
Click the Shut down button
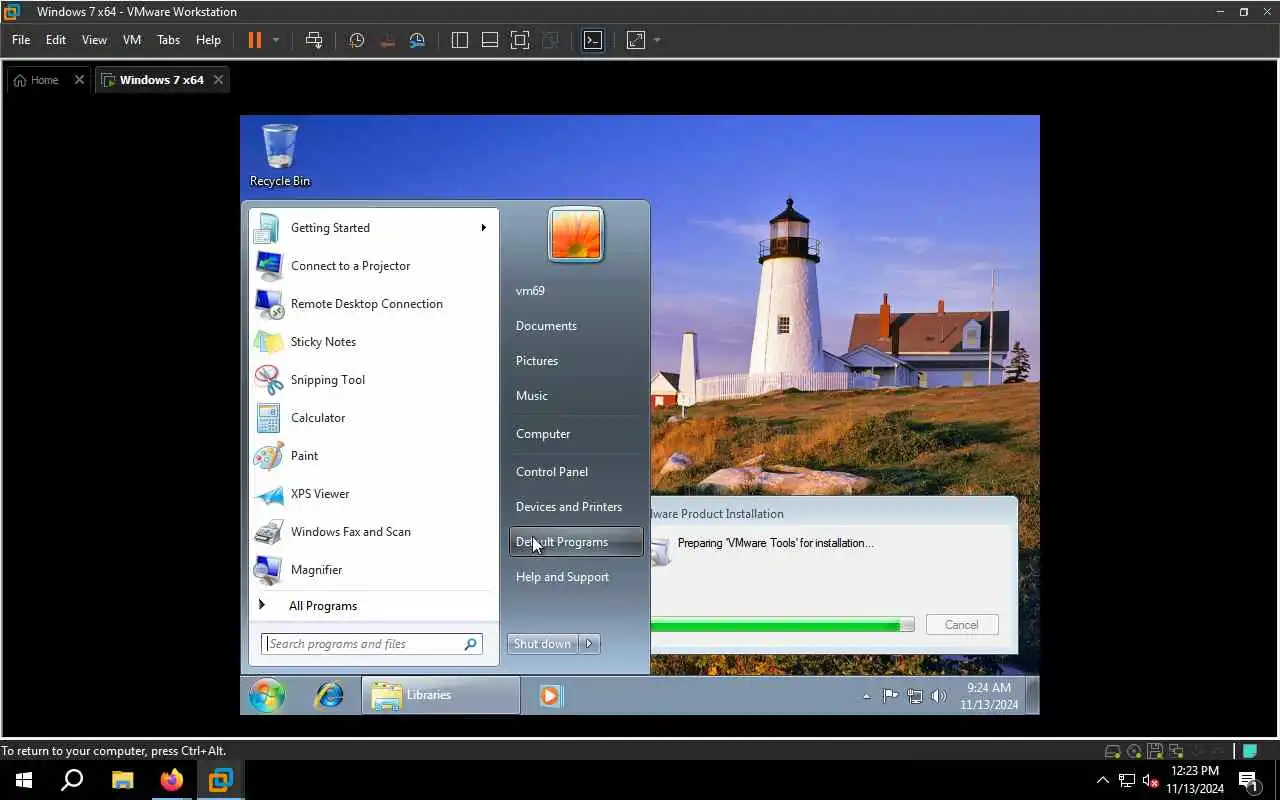(542, 644)
